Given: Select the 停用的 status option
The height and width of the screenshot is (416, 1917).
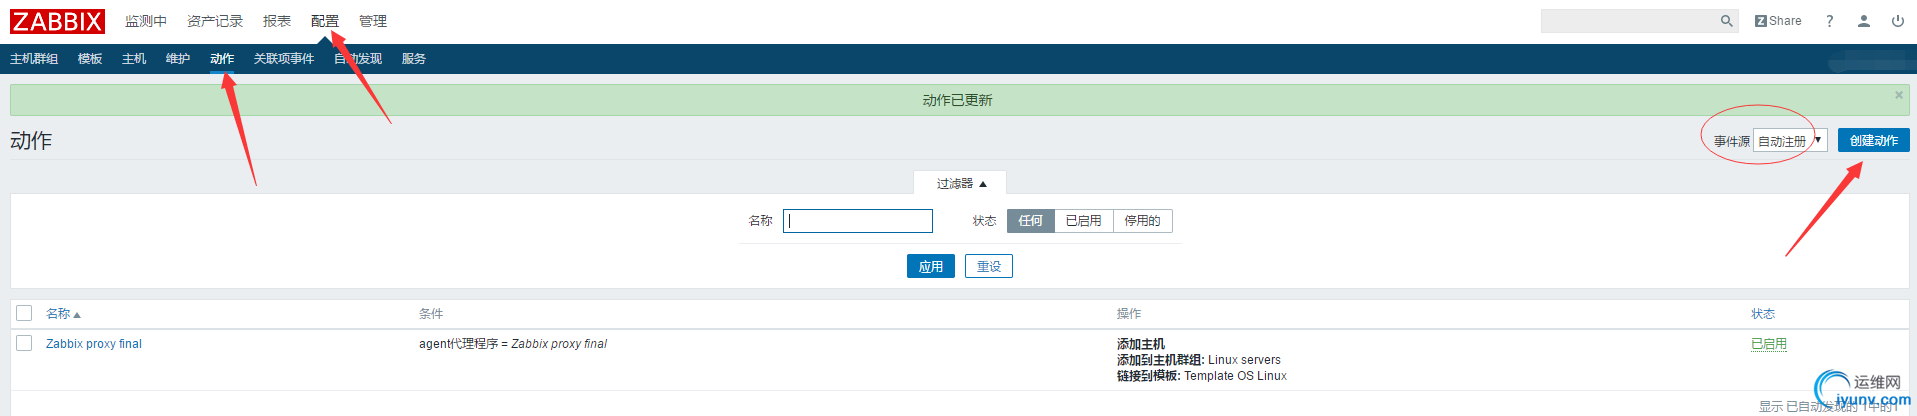Looking at the screenshot, I should tap(1142, 221).
